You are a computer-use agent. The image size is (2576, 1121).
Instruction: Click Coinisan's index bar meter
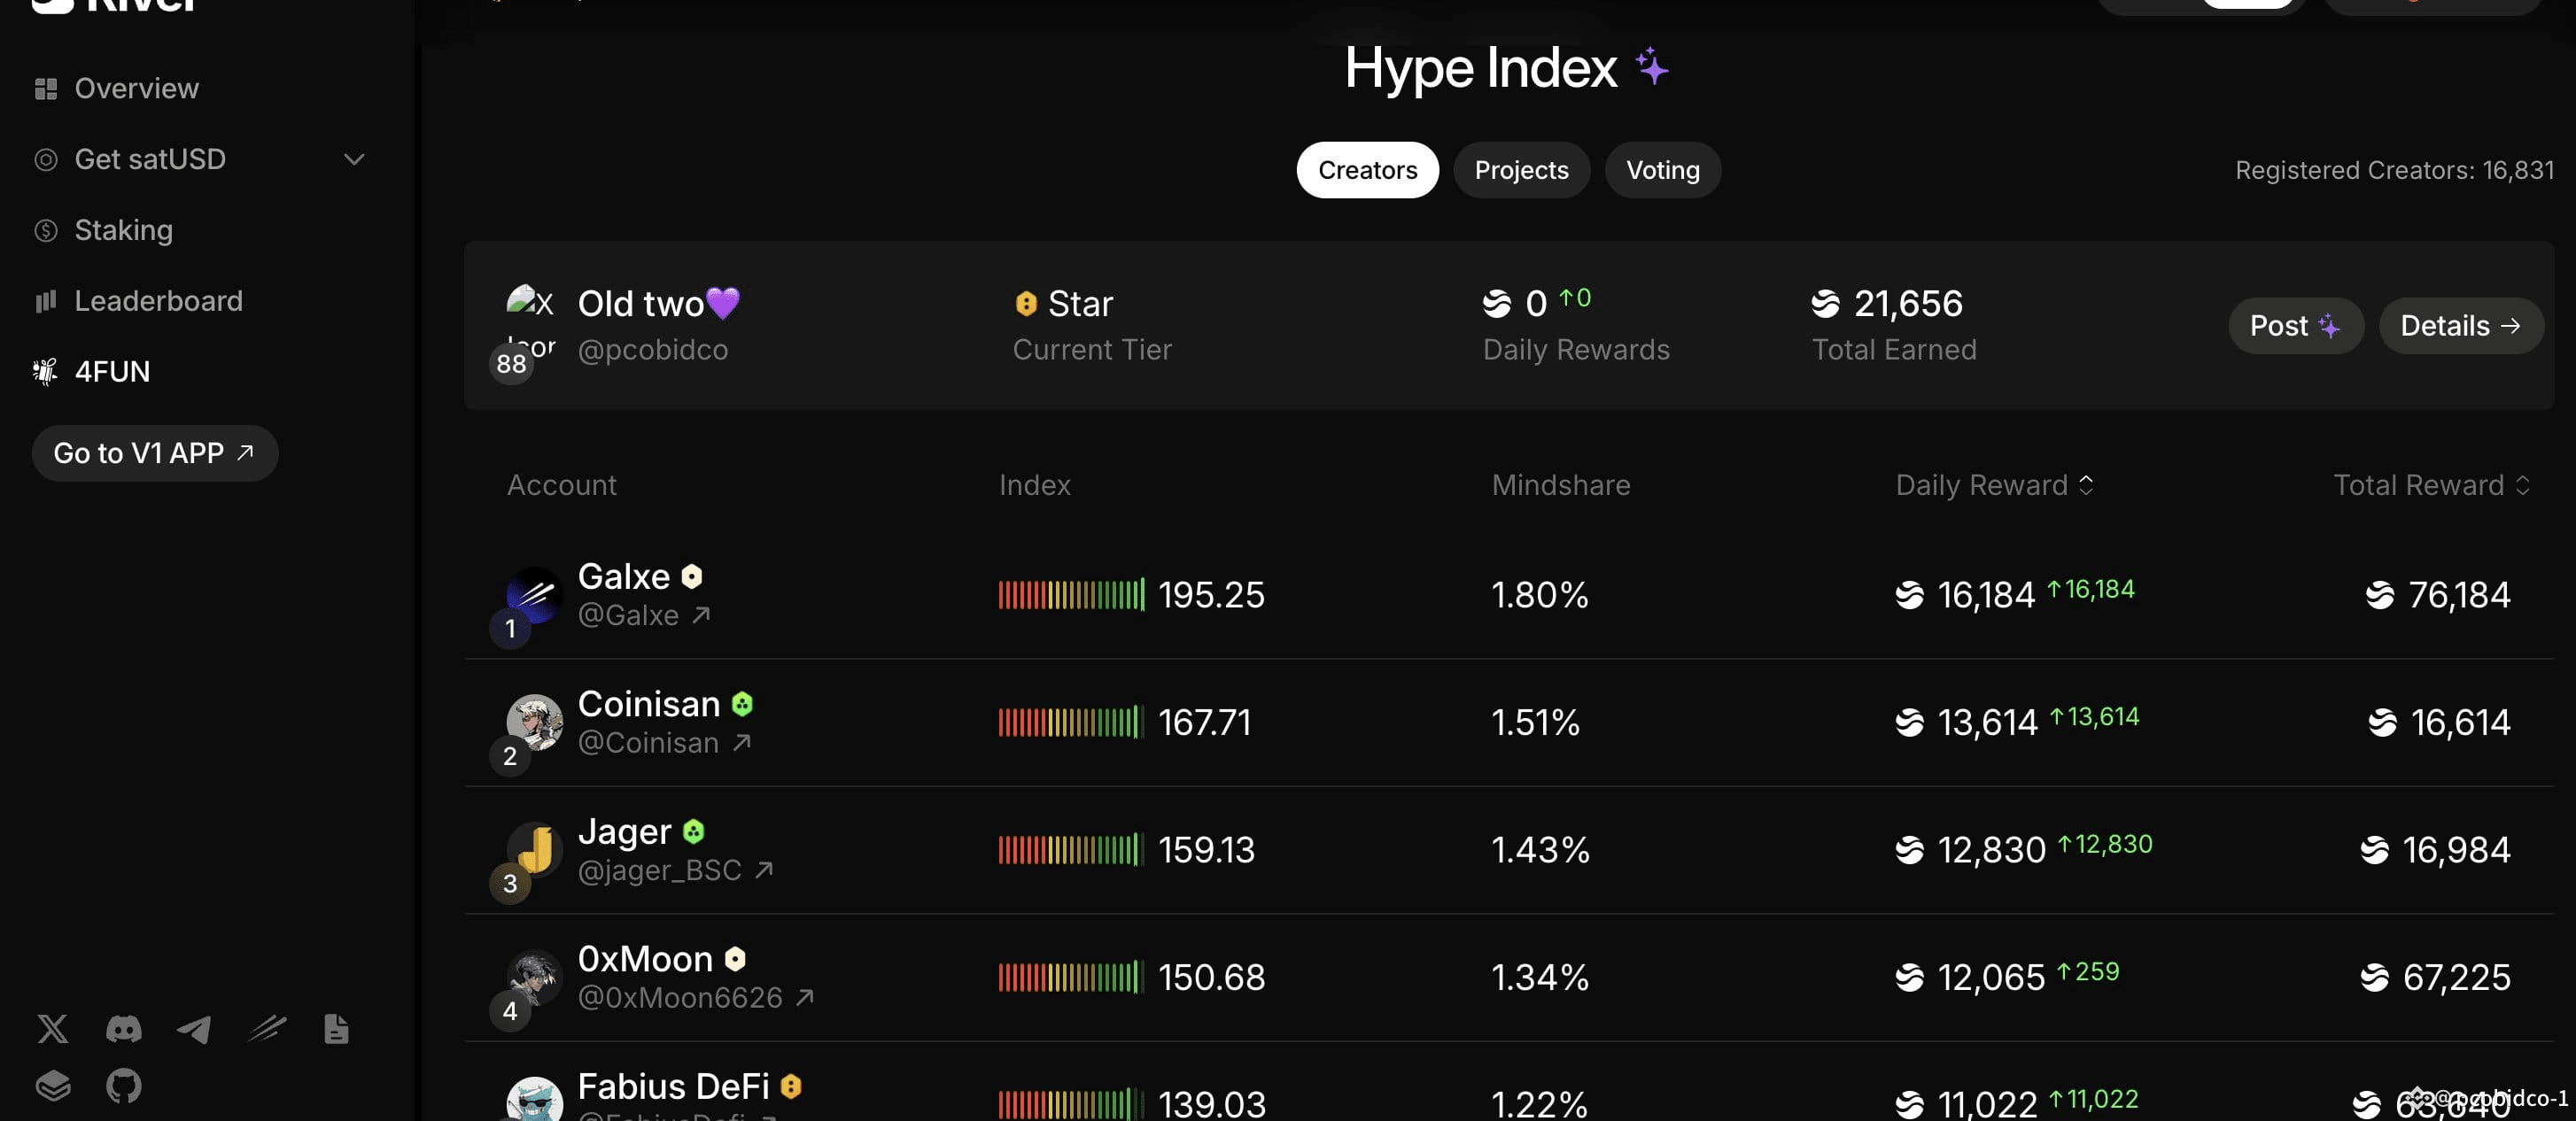pyautogui.click(x=1071, y=722)
